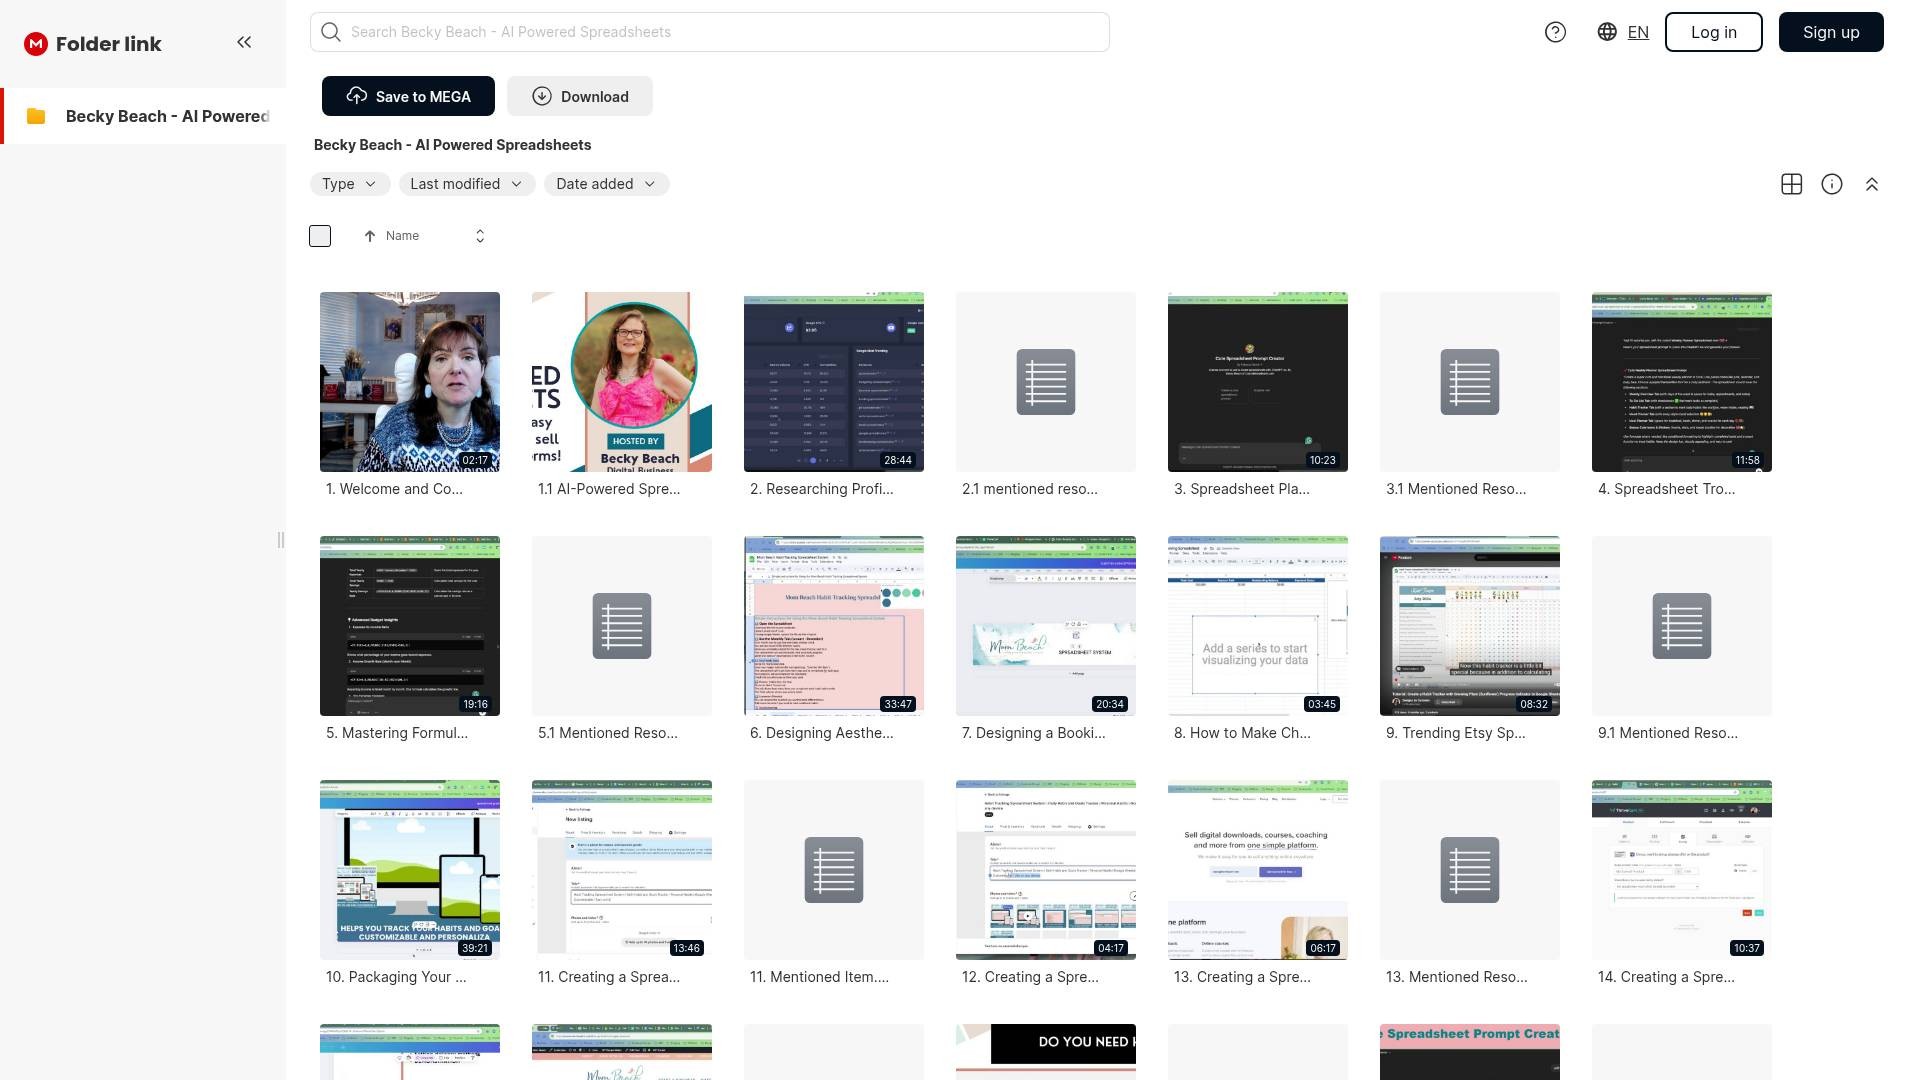The height and width of the screenshot is (1080, 1920).
Task: Collapse the left sidebar panel
Action: [x=244, y=42]
